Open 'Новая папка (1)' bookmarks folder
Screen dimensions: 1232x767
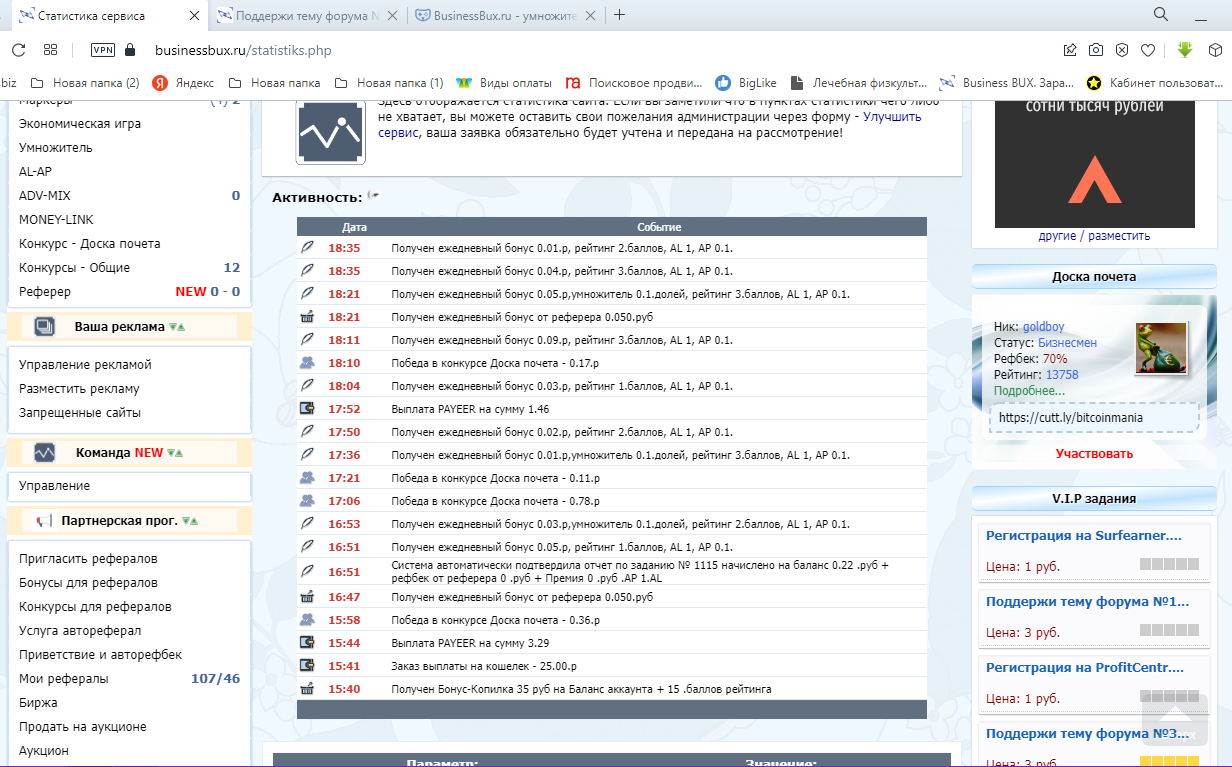(x=389, y=83)
